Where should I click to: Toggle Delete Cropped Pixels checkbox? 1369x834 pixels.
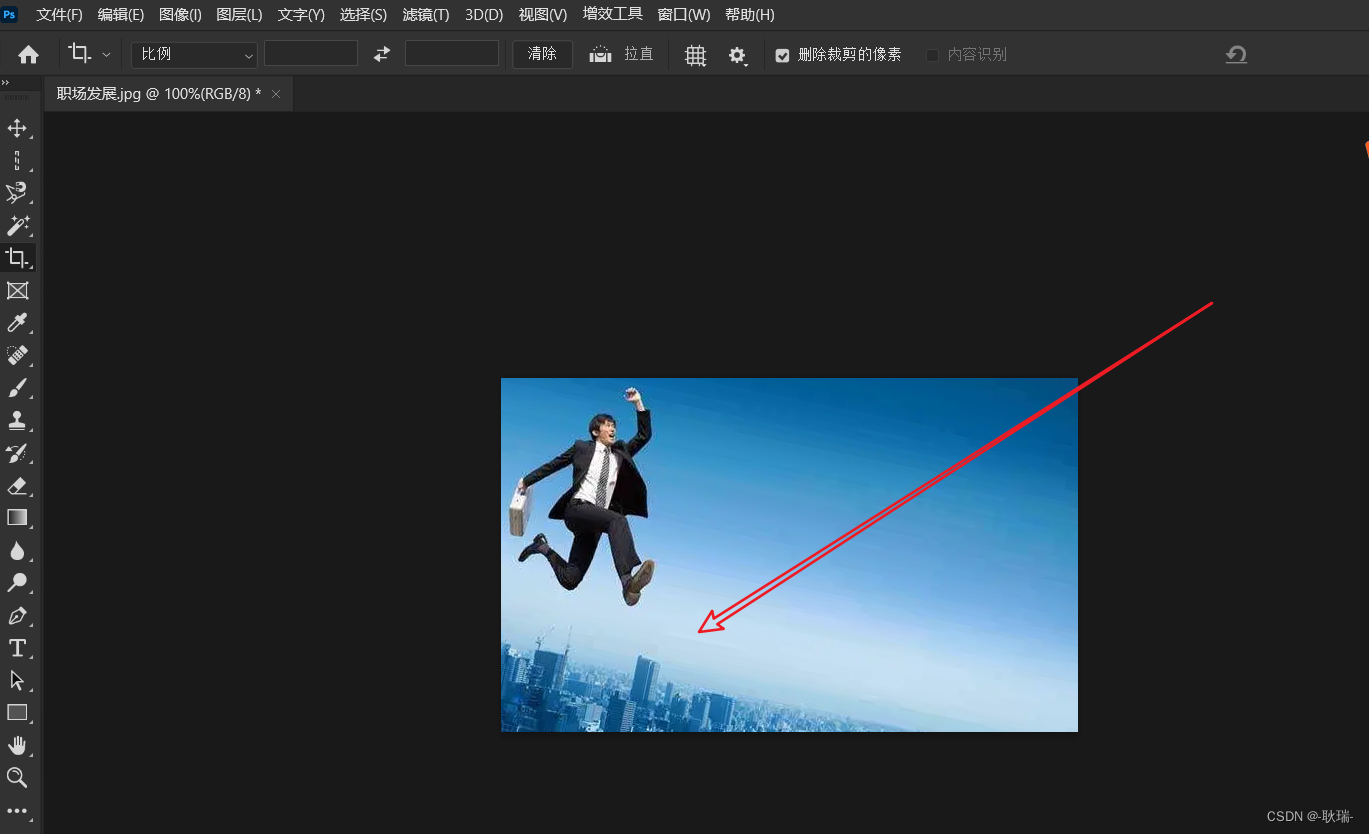point(782,55)
